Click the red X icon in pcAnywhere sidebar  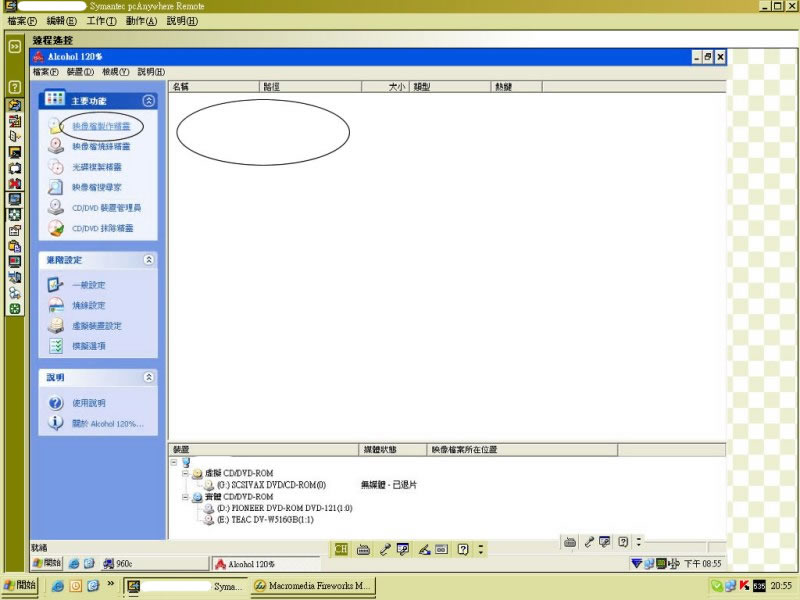[x=15, y=184]
